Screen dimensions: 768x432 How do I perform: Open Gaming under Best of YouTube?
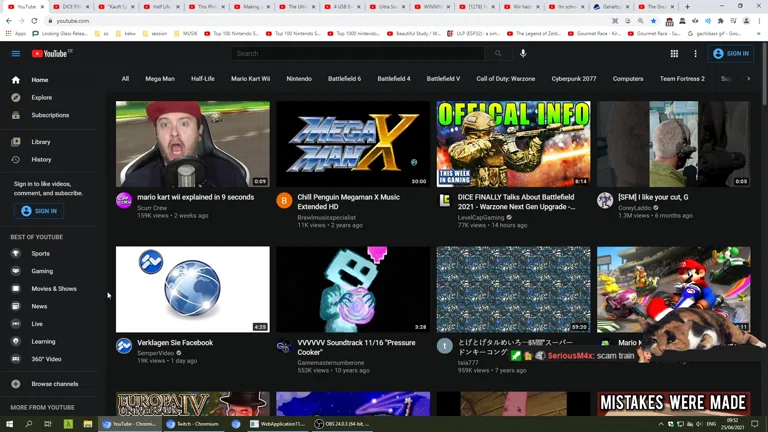tap(42, 271)
